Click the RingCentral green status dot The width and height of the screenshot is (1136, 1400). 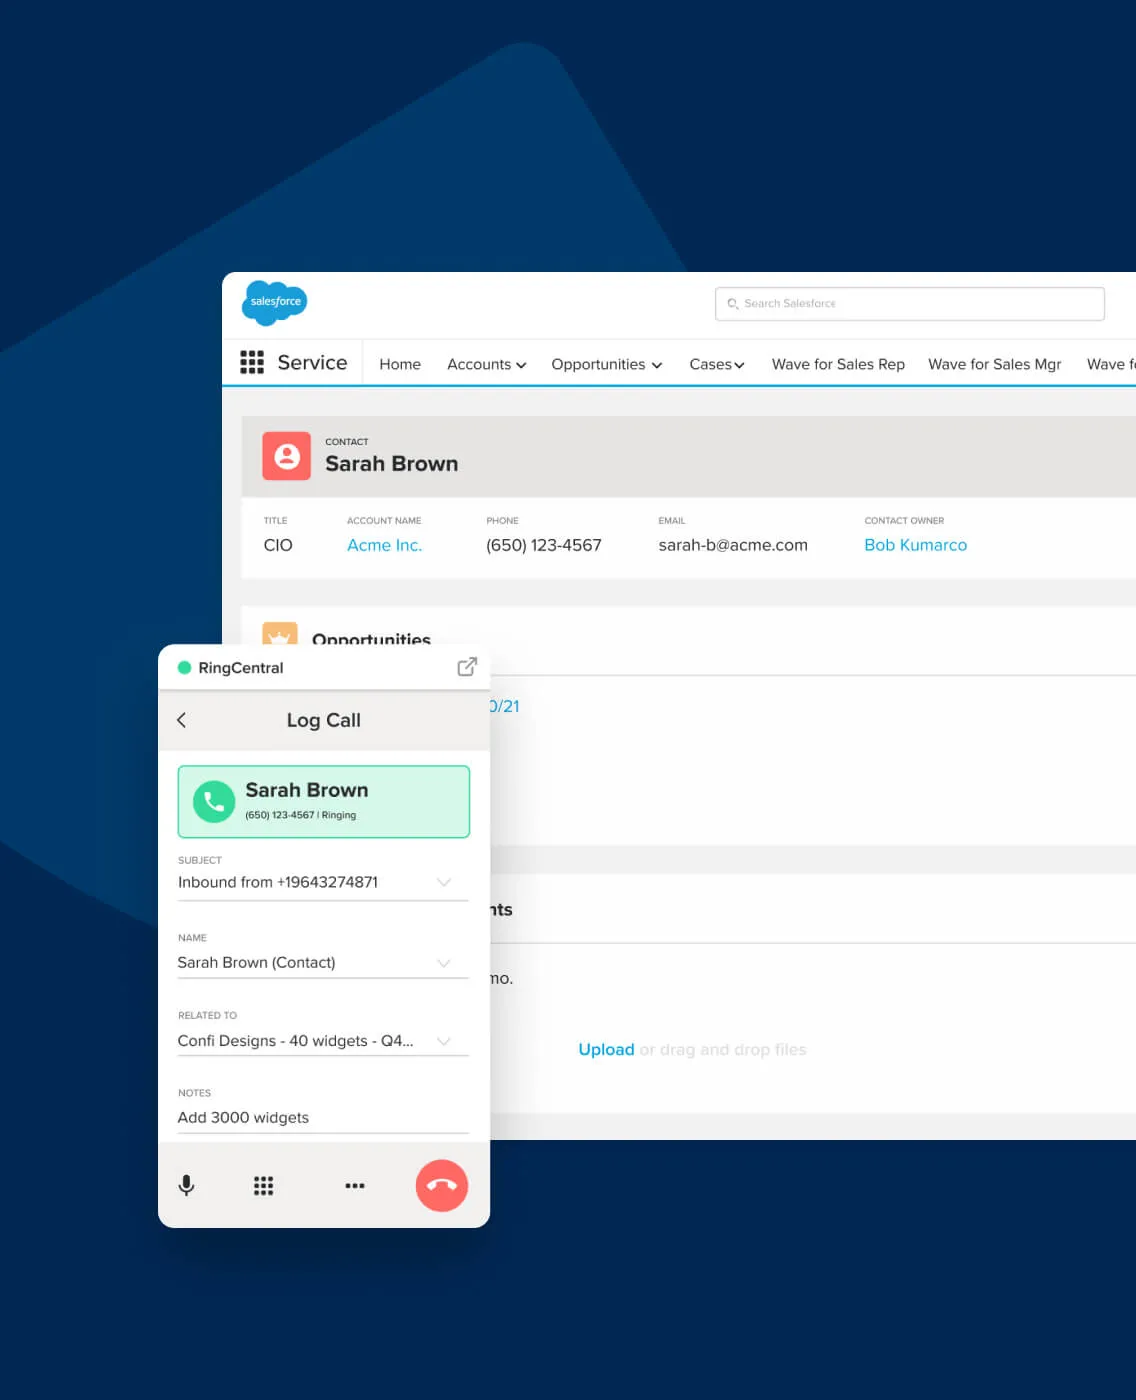184,668
